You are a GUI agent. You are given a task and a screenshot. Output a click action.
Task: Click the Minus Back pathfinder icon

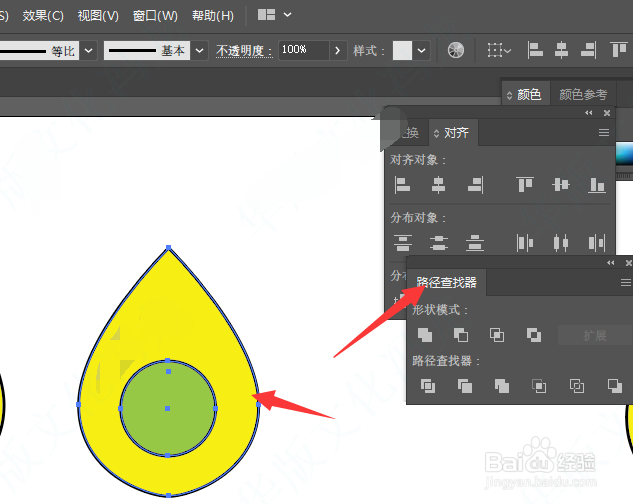pos(614,386)
